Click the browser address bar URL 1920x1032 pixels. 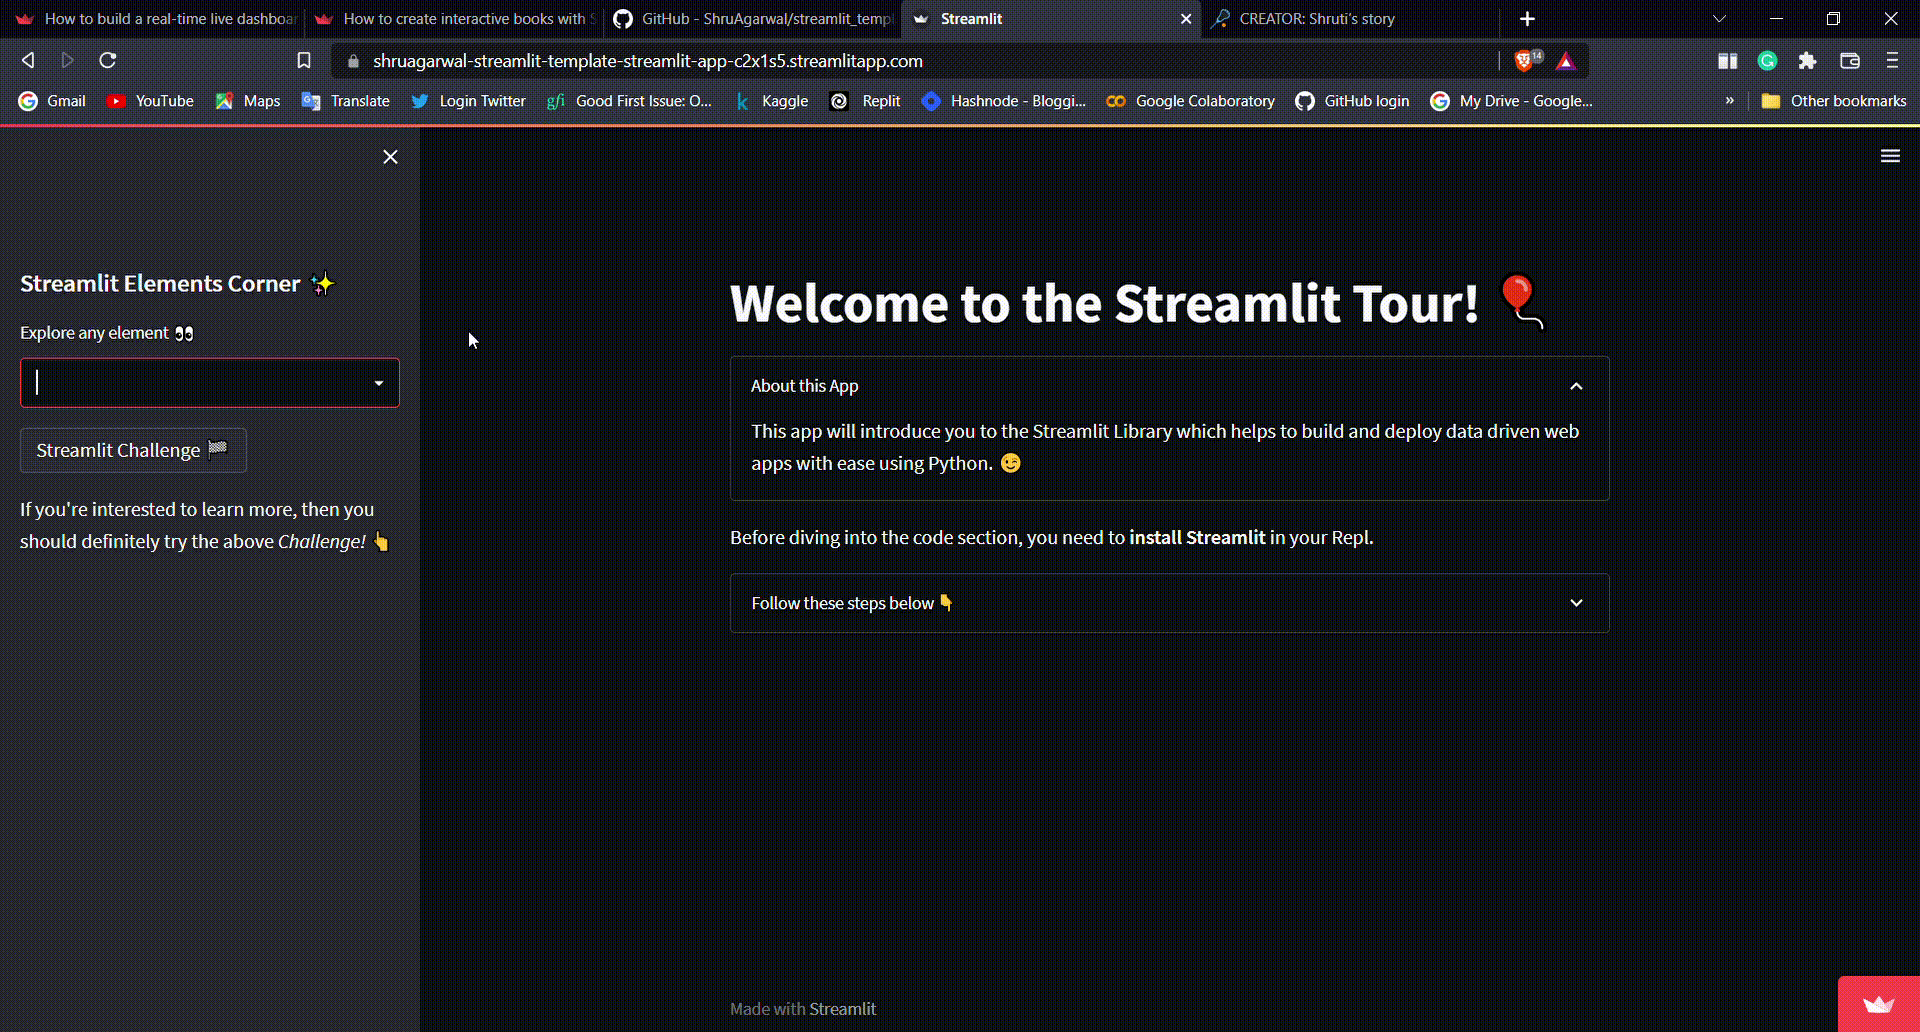[647, 61]
